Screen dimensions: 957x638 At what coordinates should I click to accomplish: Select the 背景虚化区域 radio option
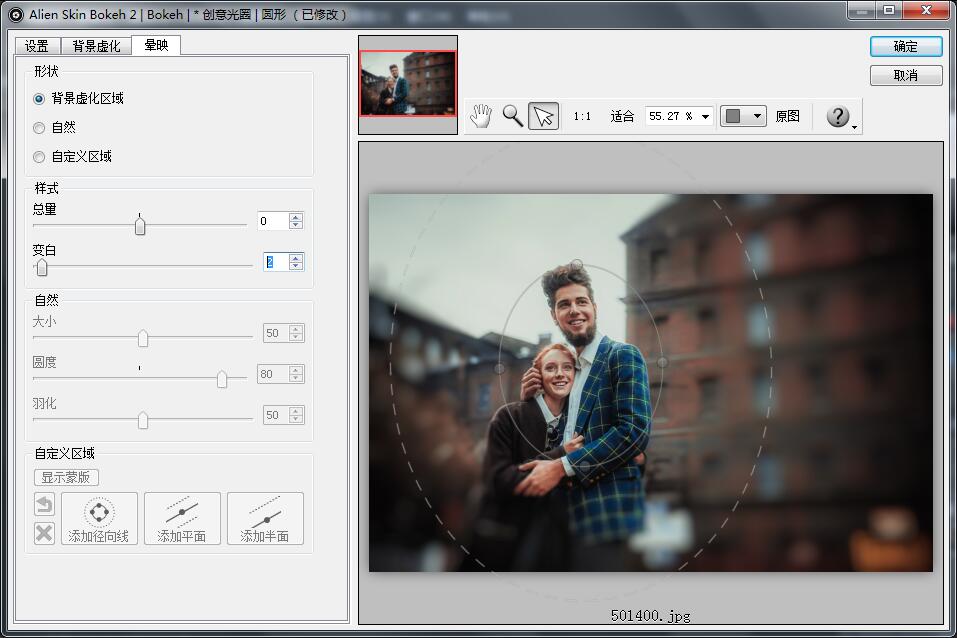(39, 99)
